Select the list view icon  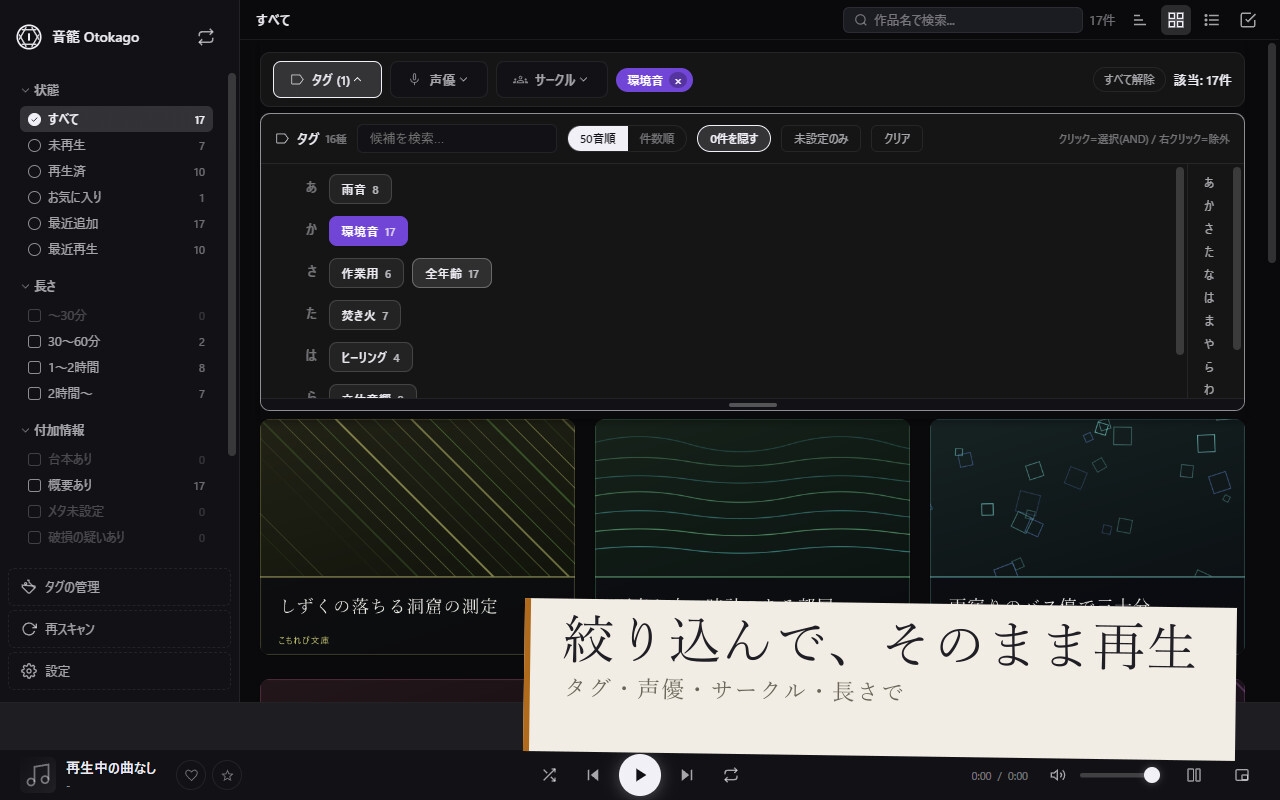tap(1212, 20)
